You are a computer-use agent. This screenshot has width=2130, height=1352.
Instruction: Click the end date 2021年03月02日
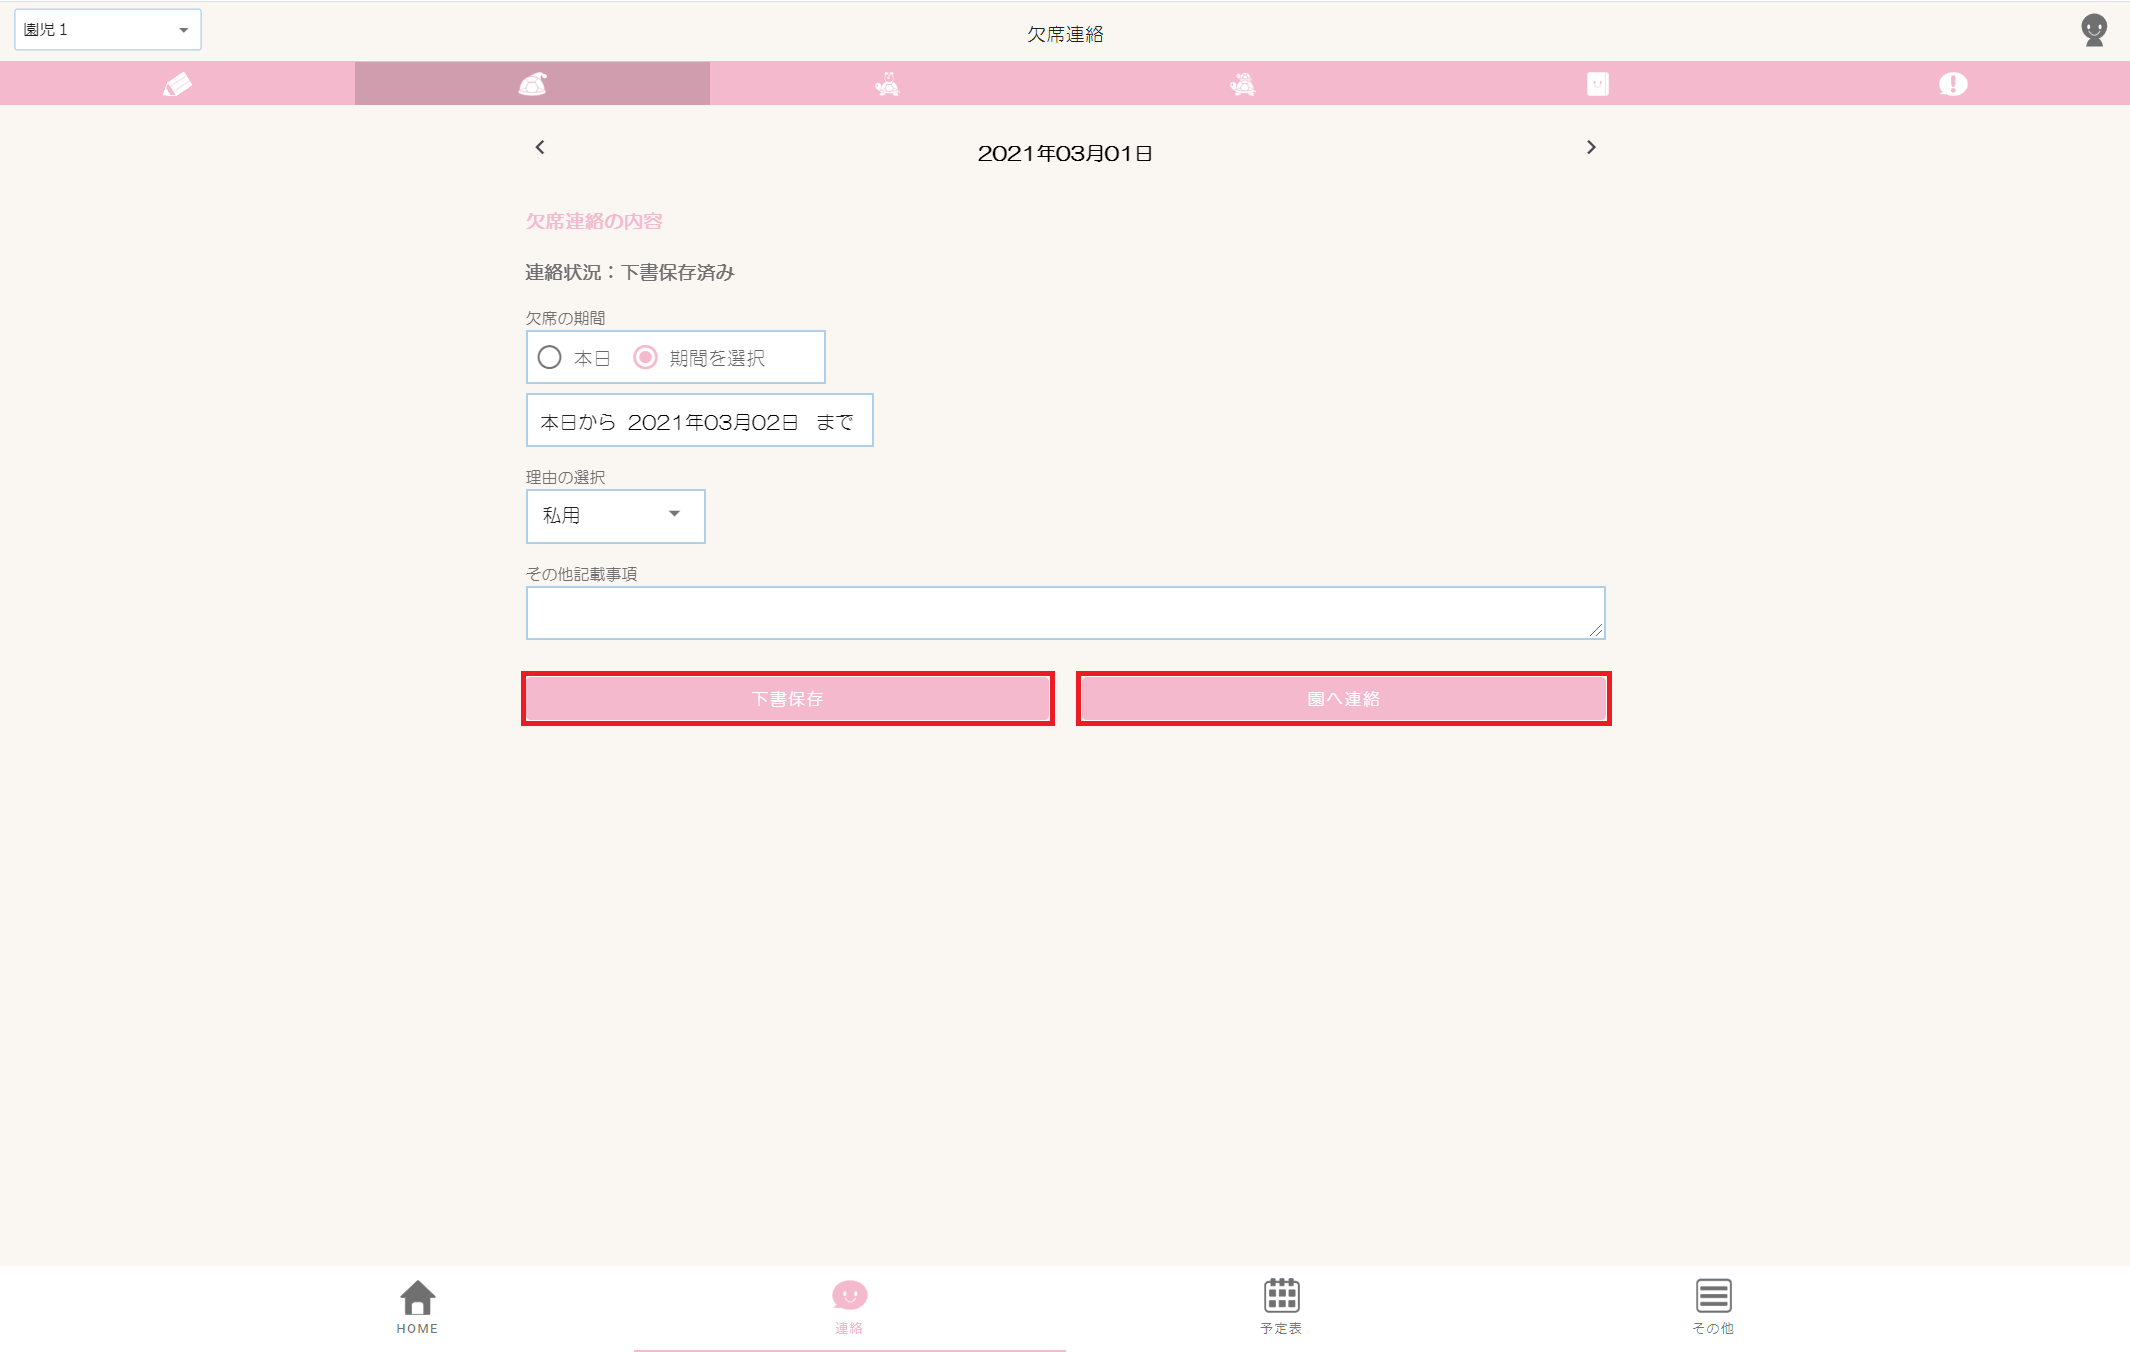tap(713, 422)
